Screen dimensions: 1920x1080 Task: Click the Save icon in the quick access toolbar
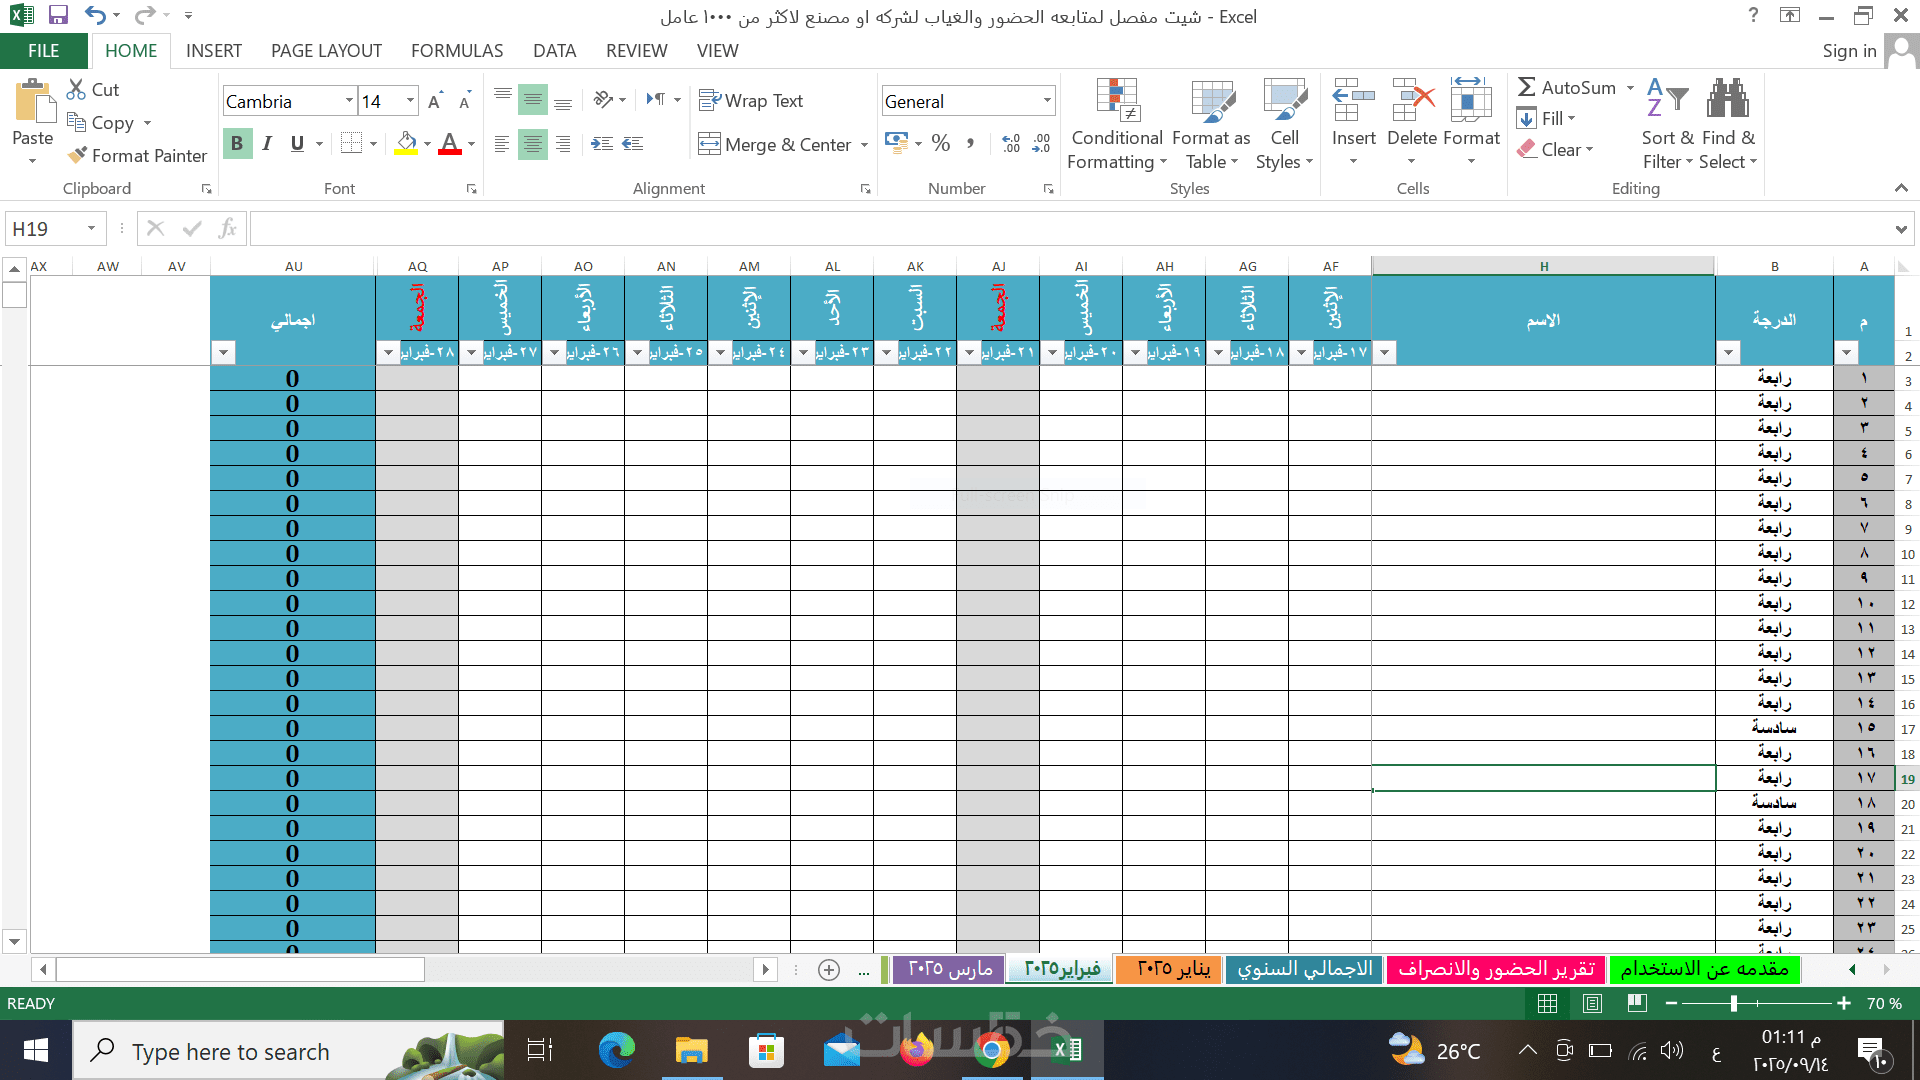[x=58, y=15]
